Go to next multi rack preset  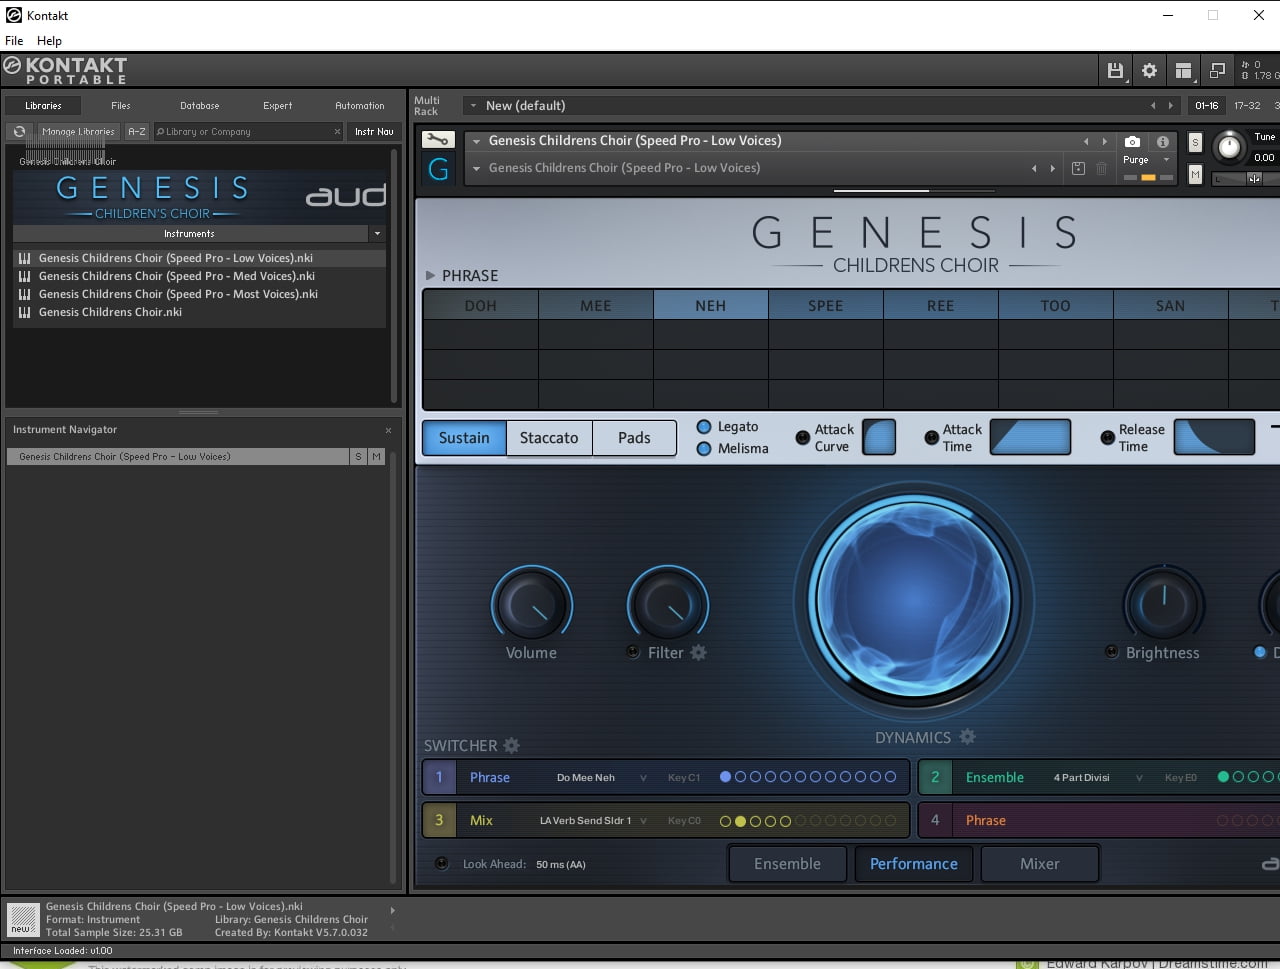(x=1170, y=105)
